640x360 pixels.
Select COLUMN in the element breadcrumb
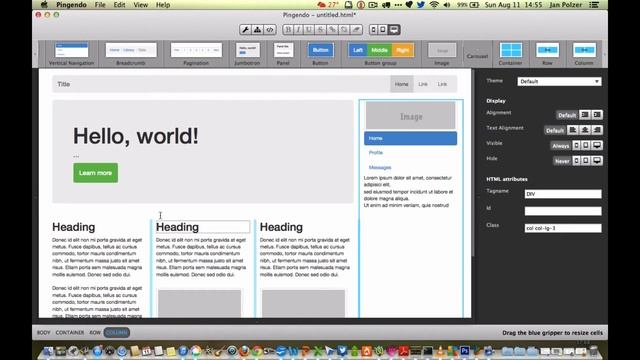[117, 333]
